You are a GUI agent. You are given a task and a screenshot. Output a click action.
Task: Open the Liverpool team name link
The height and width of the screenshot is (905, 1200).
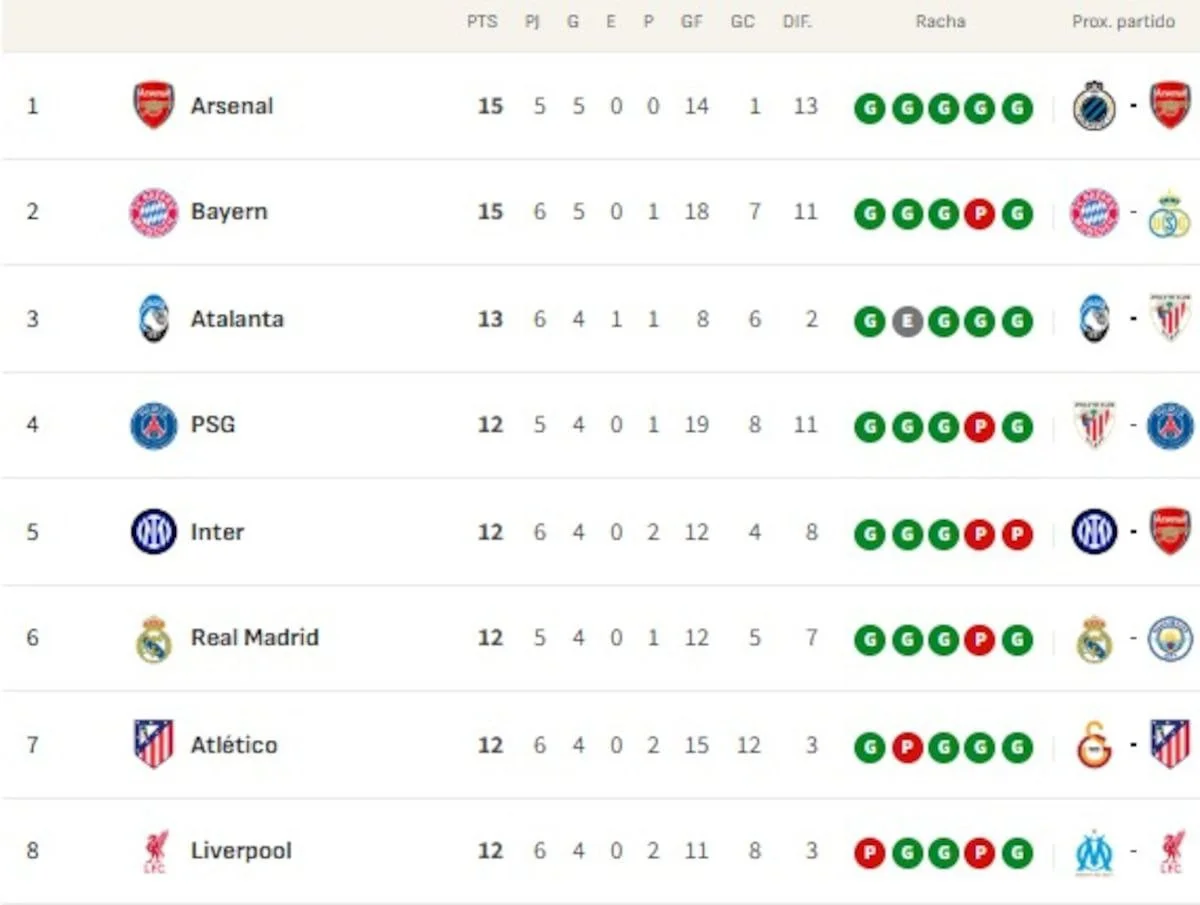[x=241, y=851]
